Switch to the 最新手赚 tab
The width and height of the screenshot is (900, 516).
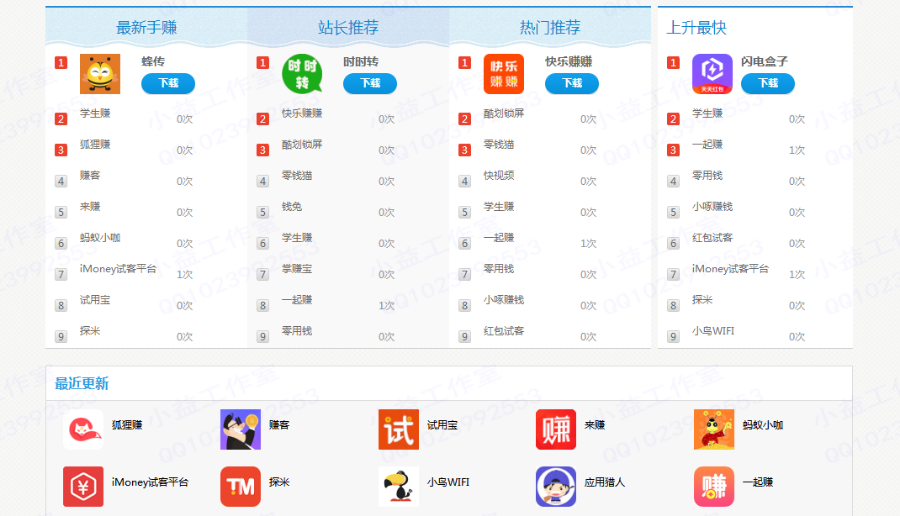click(x=146, y=27)
